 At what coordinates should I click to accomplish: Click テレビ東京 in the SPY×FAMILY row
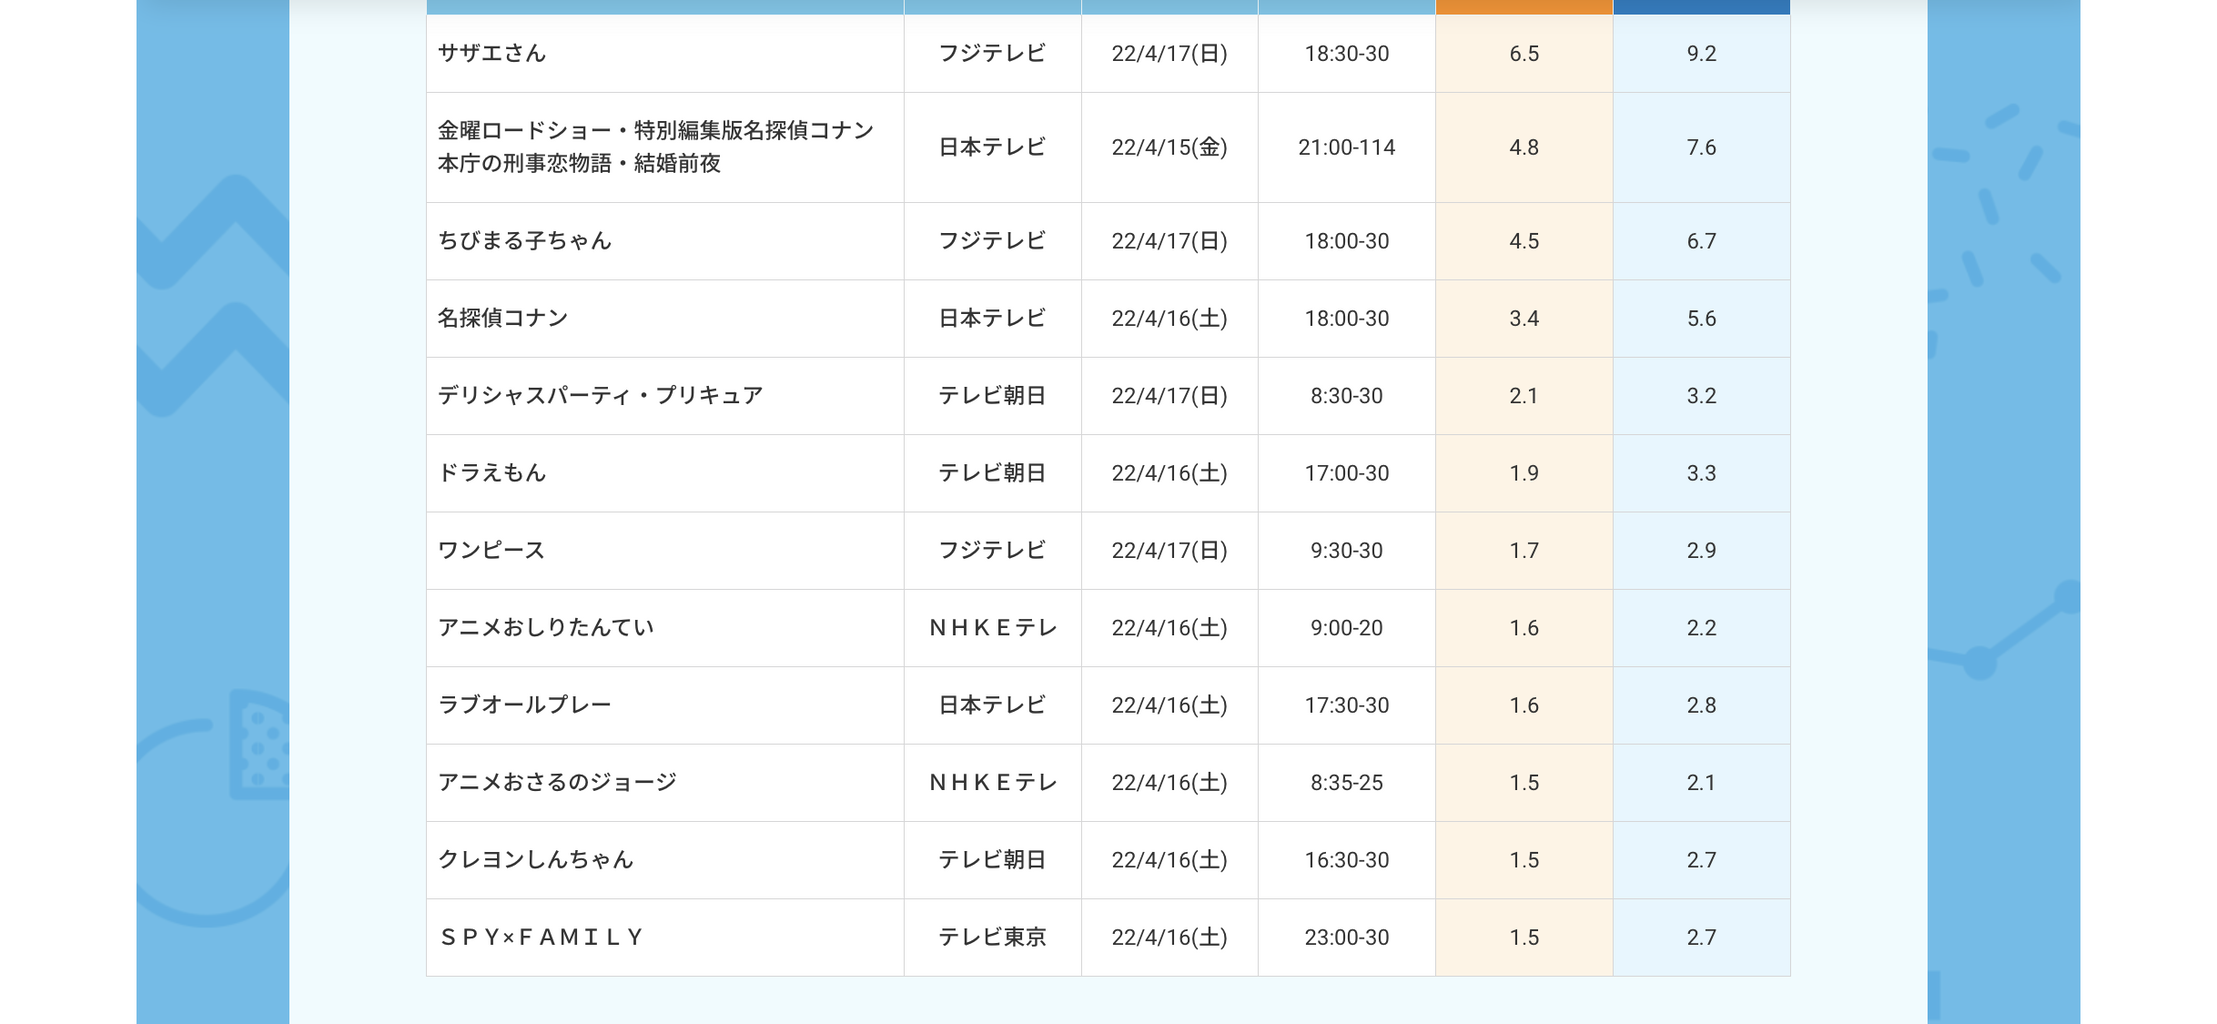[992, 937]
